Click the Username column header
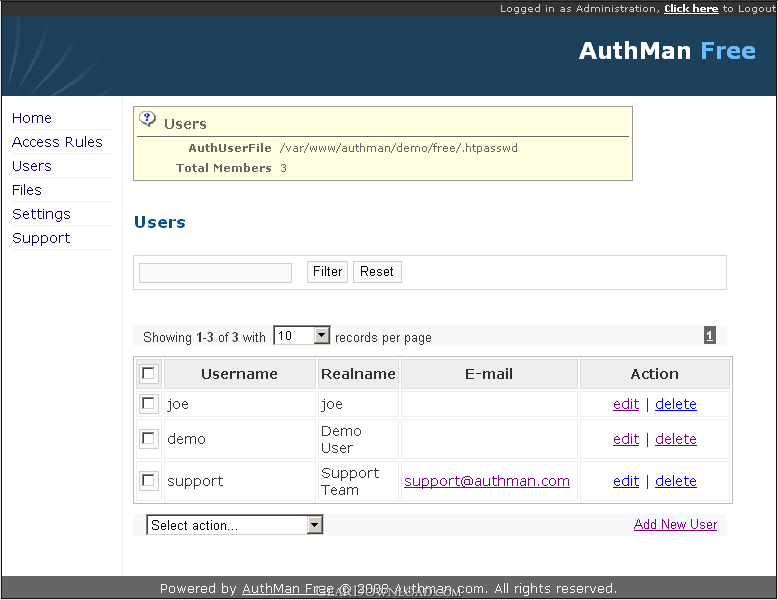Image resolution: width=778 pixels, height=600 pixels. click(239, 374)
